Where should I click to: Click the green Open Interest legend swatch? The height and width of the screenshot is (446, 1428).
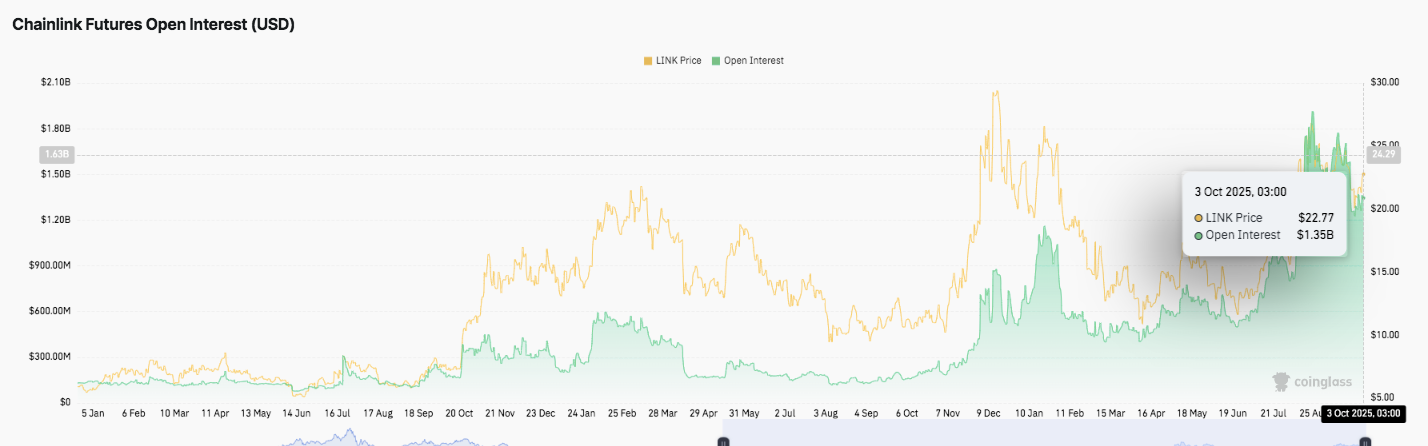[715, 61]
